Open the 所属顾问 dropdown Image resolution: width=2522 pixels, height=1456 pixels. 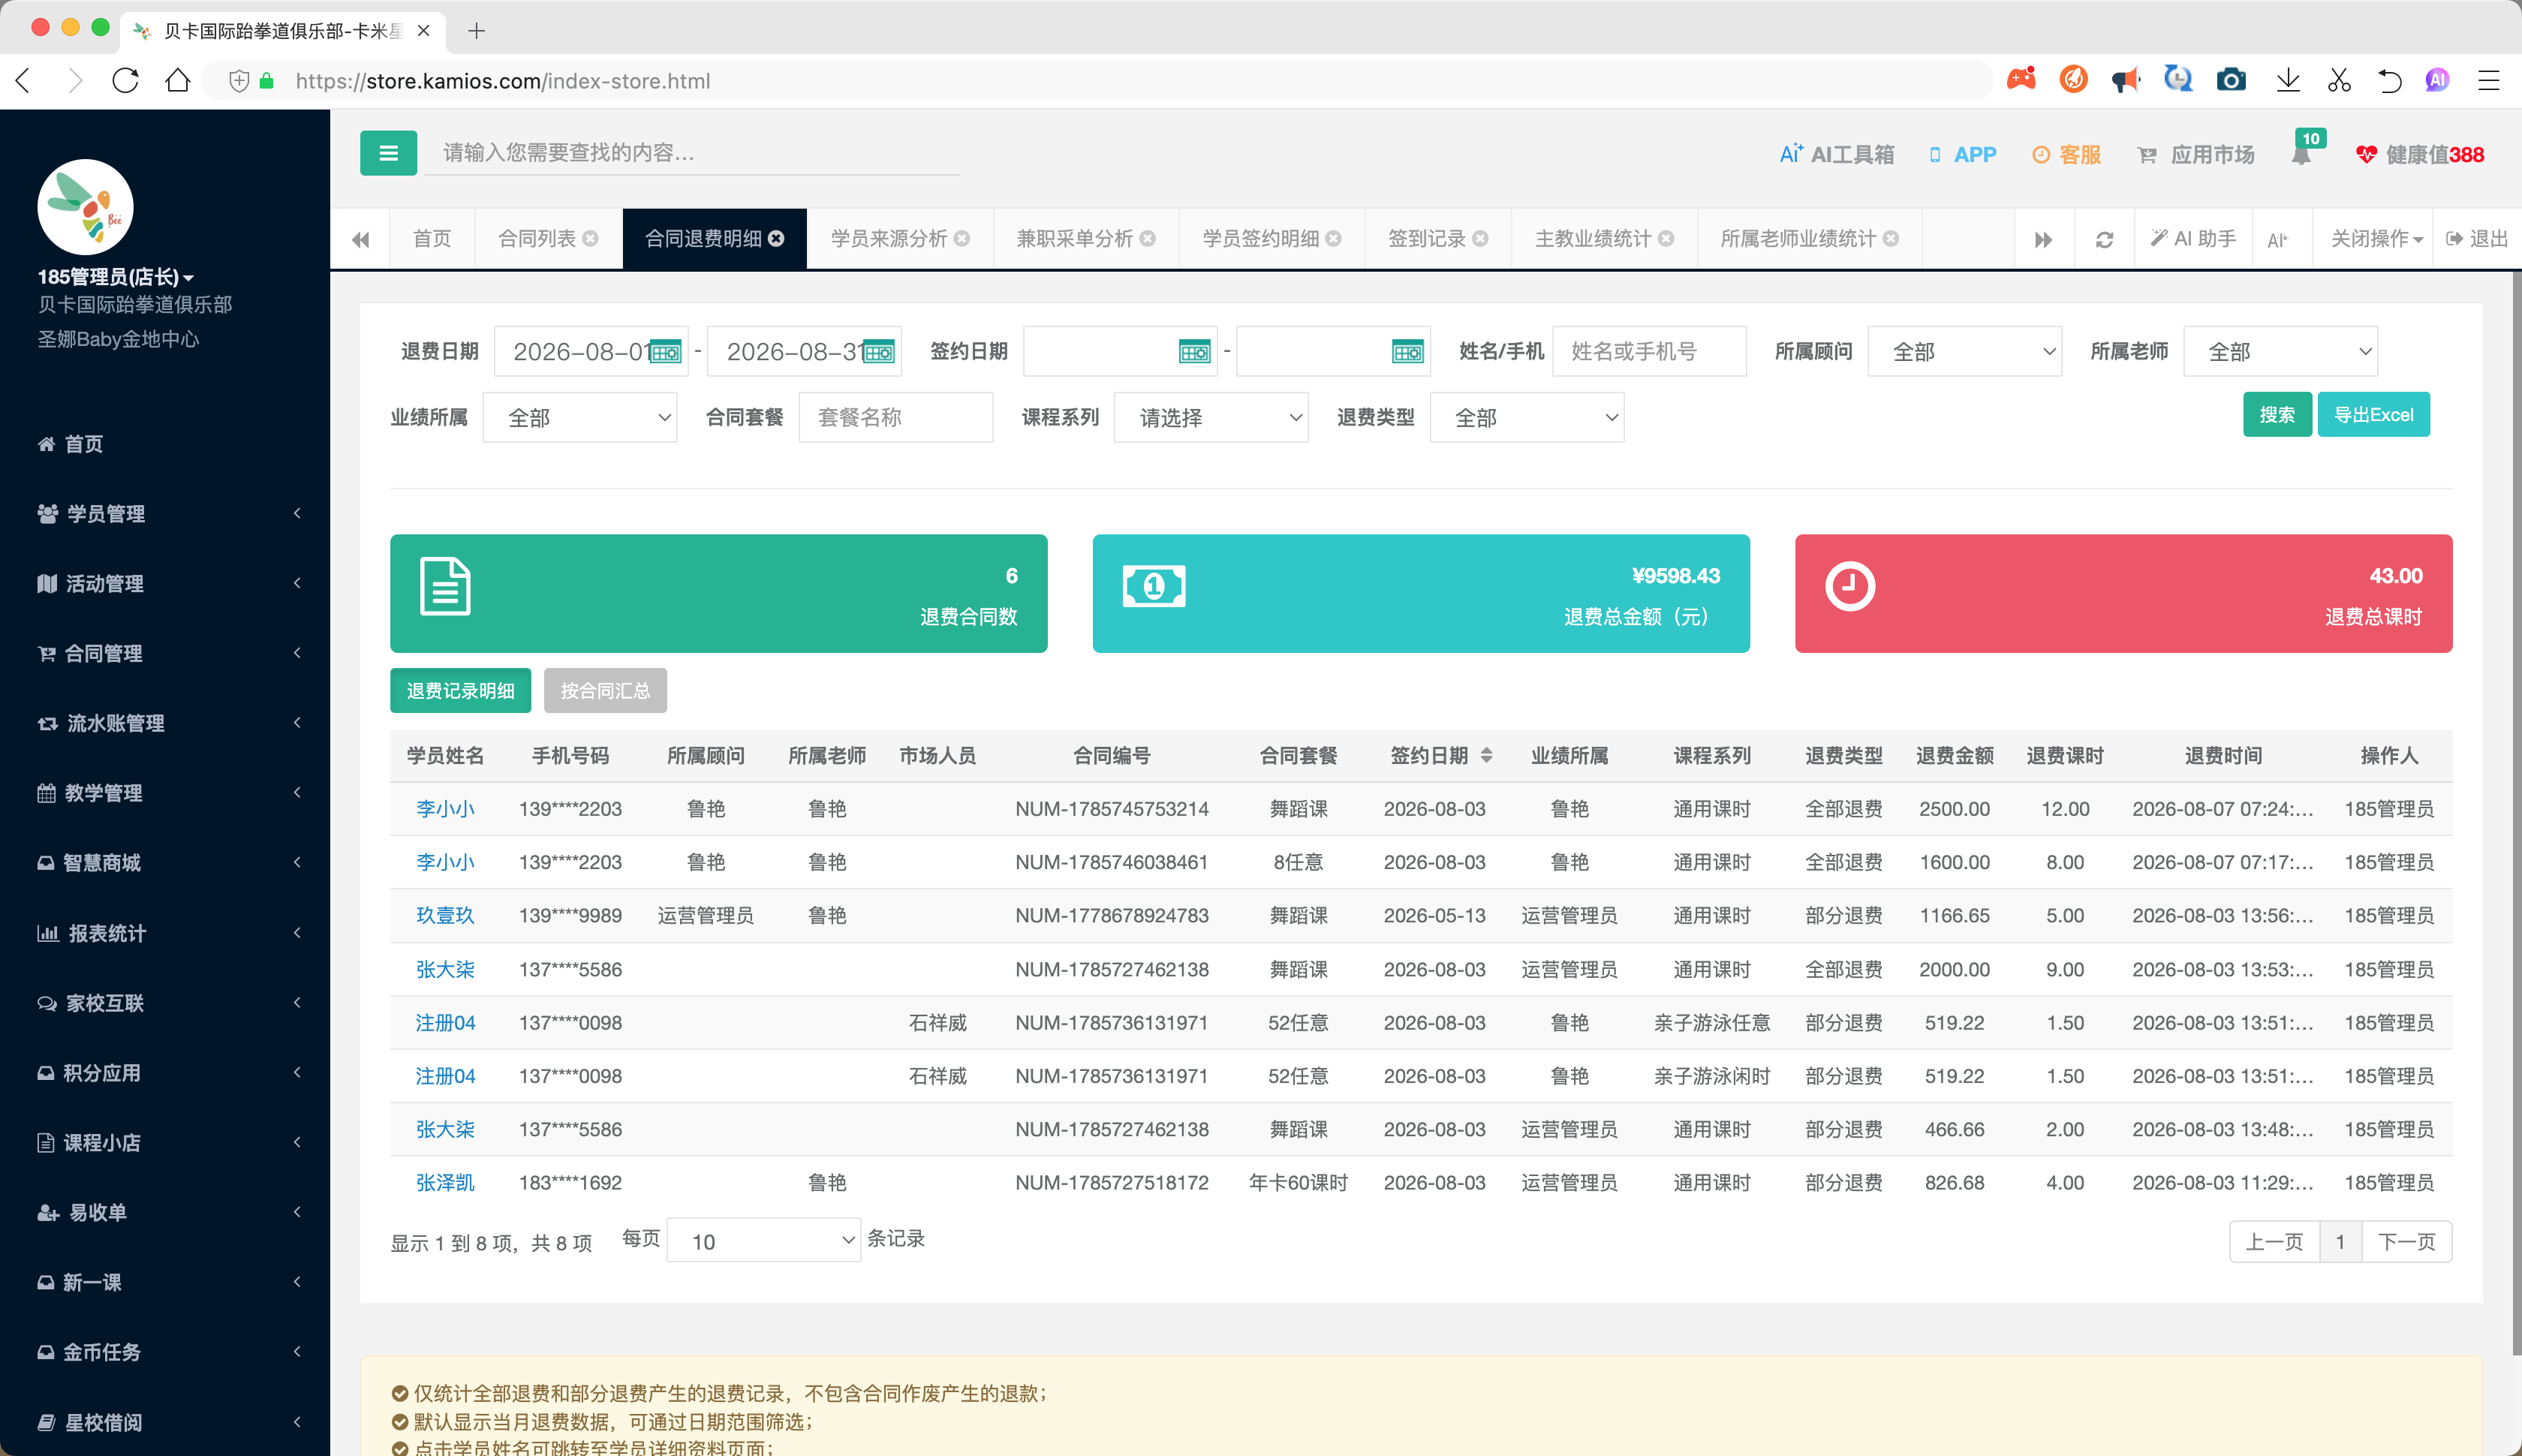(1964, 352)
